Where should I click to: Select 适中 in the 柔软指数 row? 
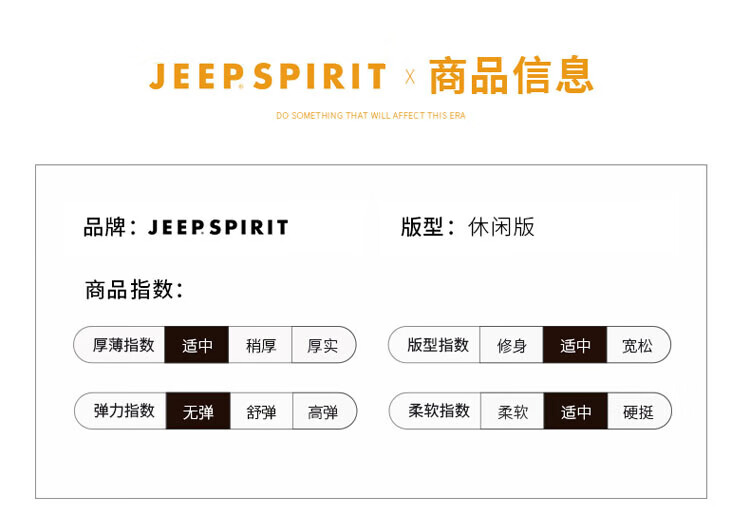(x=576, y=411)
